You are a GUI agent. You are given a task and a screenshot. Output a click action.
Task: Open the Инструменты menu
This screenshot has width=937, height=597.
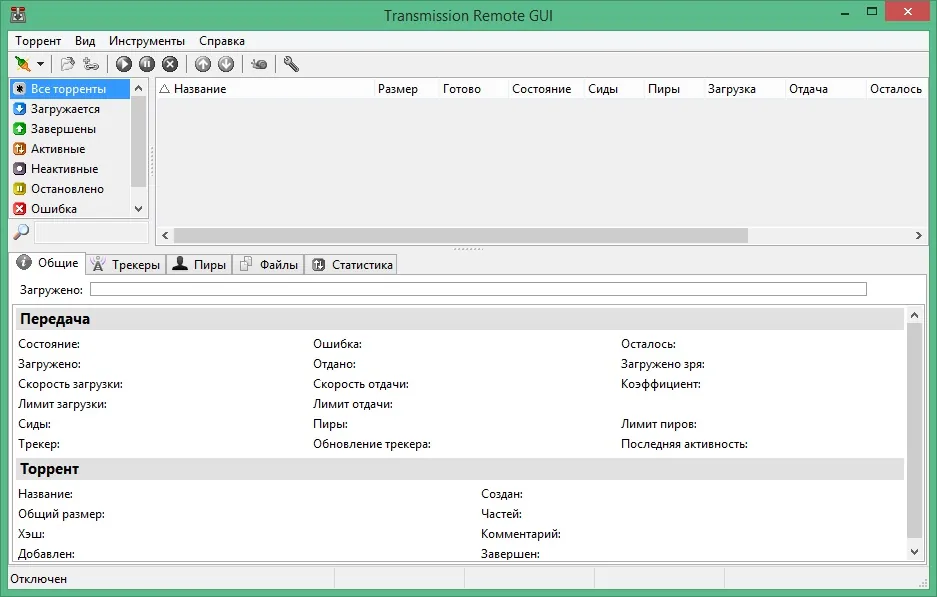(147, 41)
